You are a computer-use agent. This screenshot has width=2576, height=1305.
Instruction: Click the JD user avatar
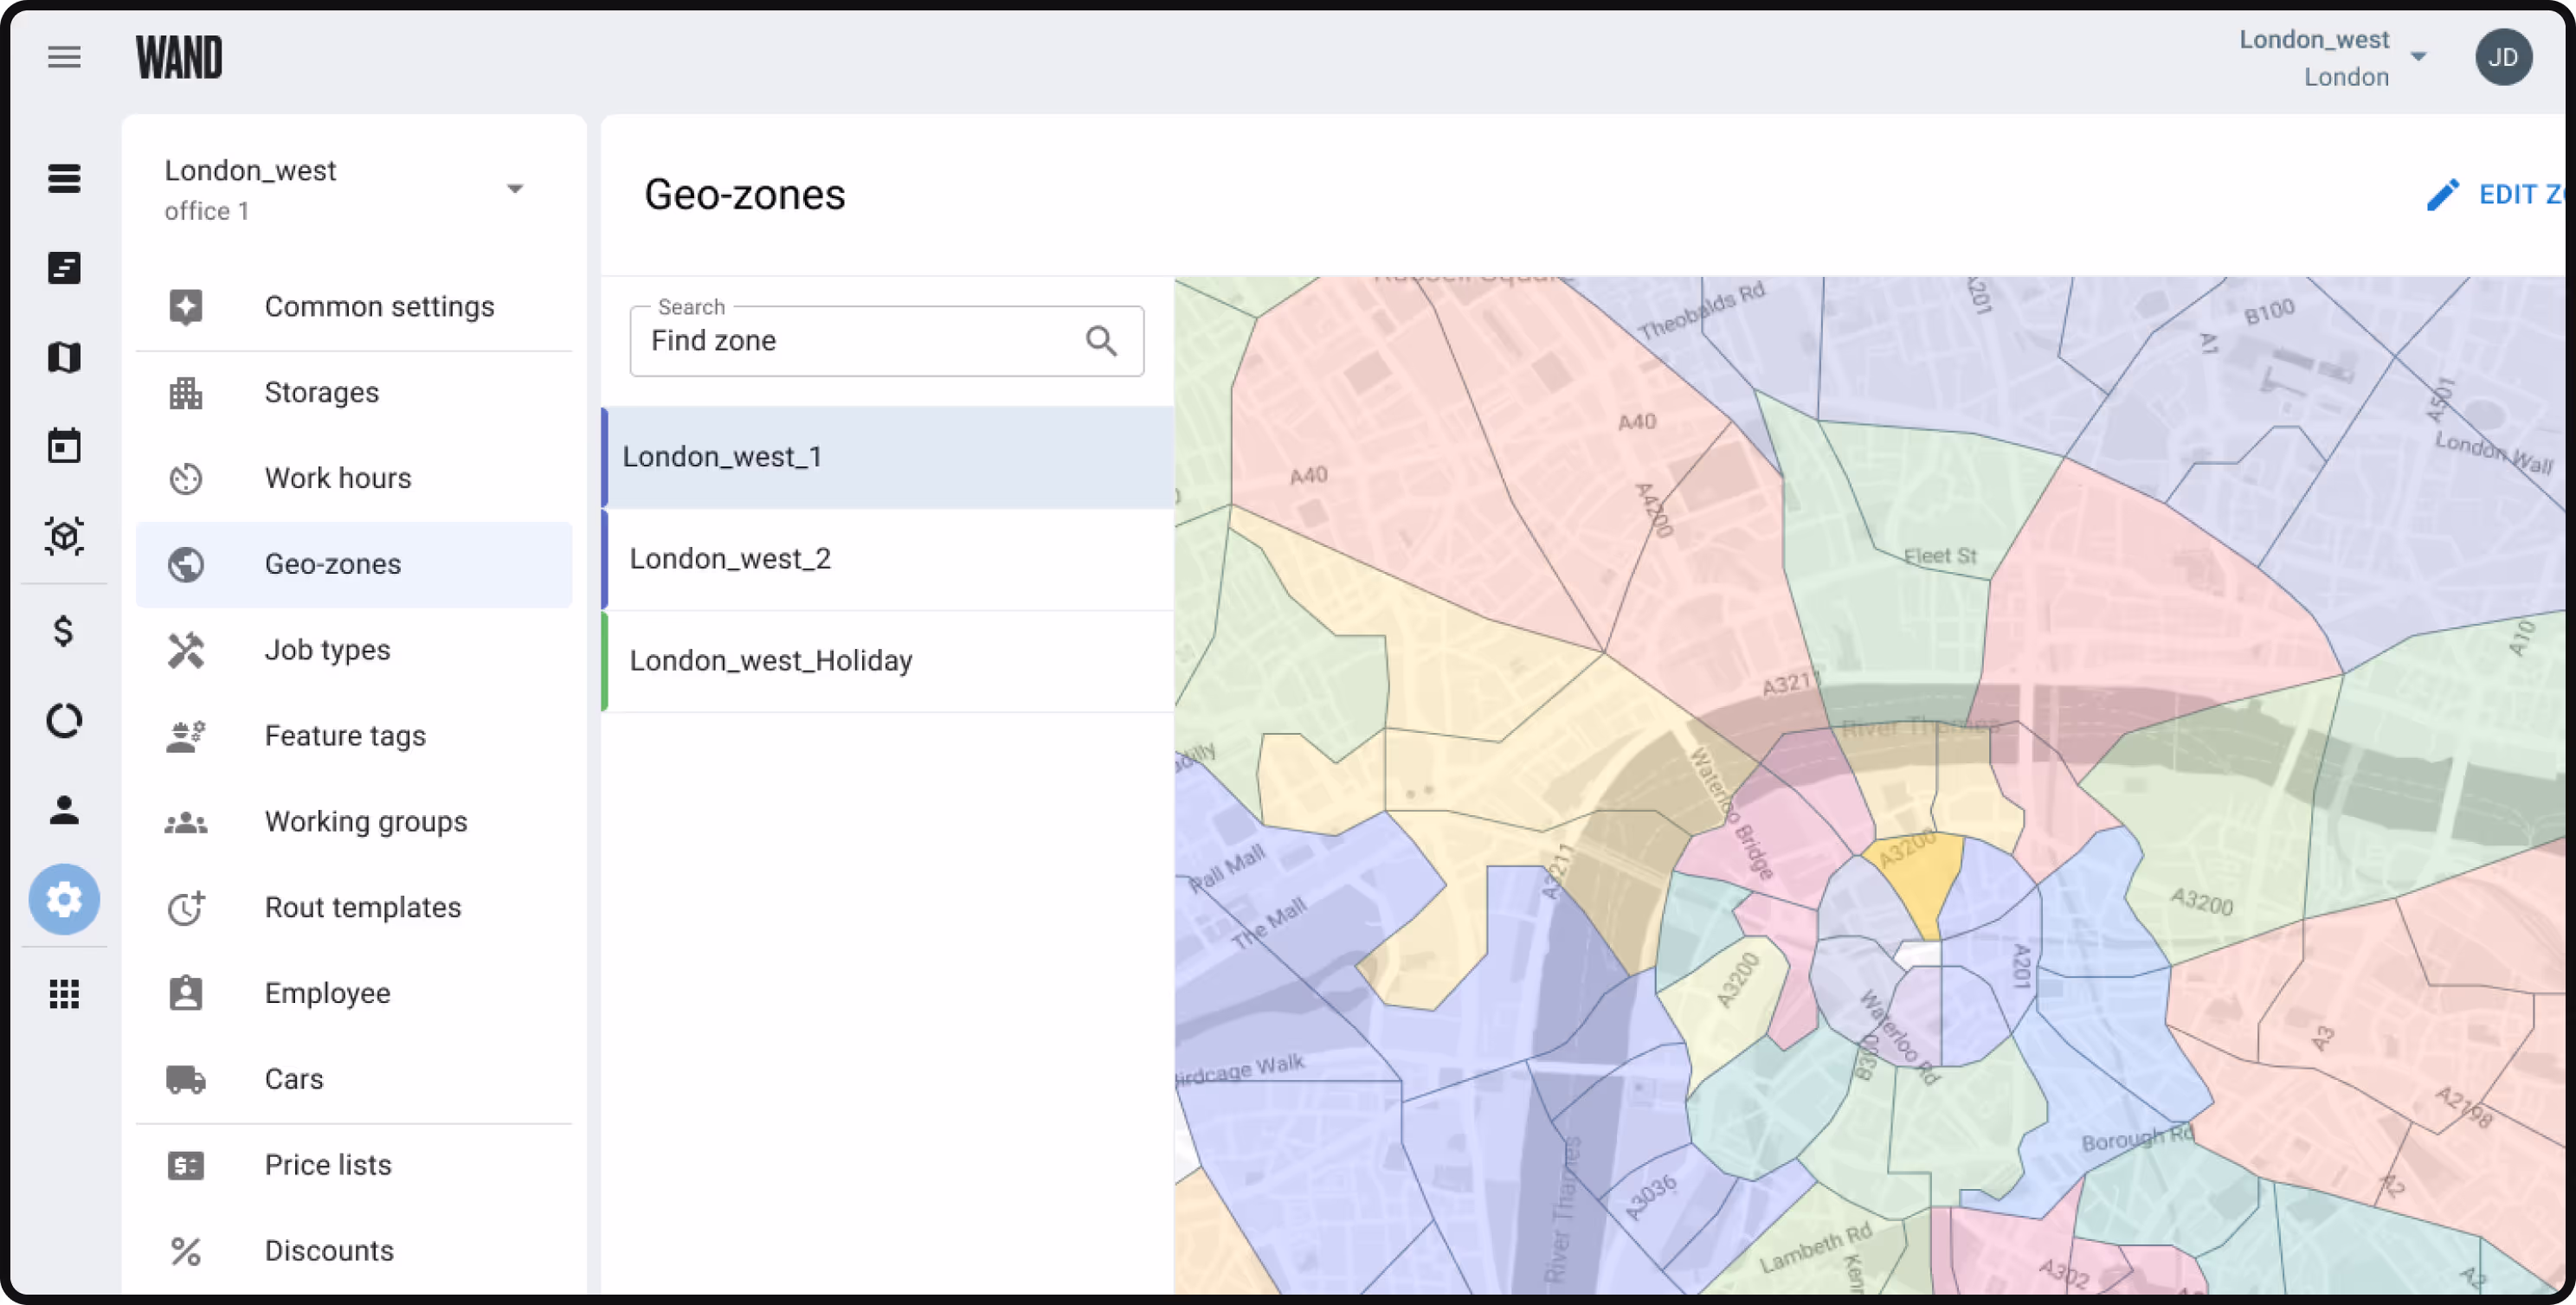pos(2502,57)
